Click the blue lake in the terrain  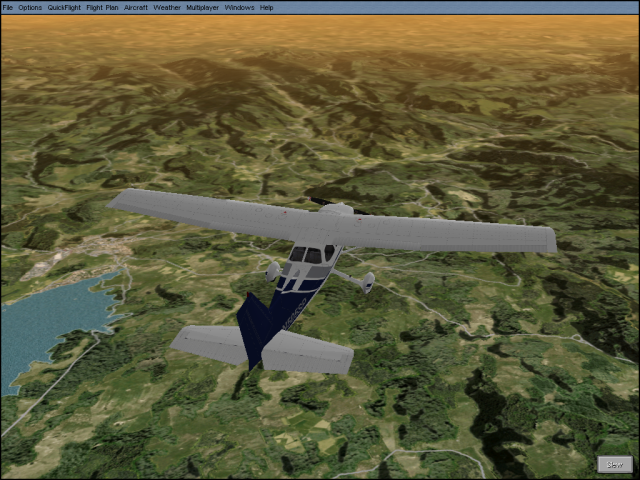coord(45,322)
